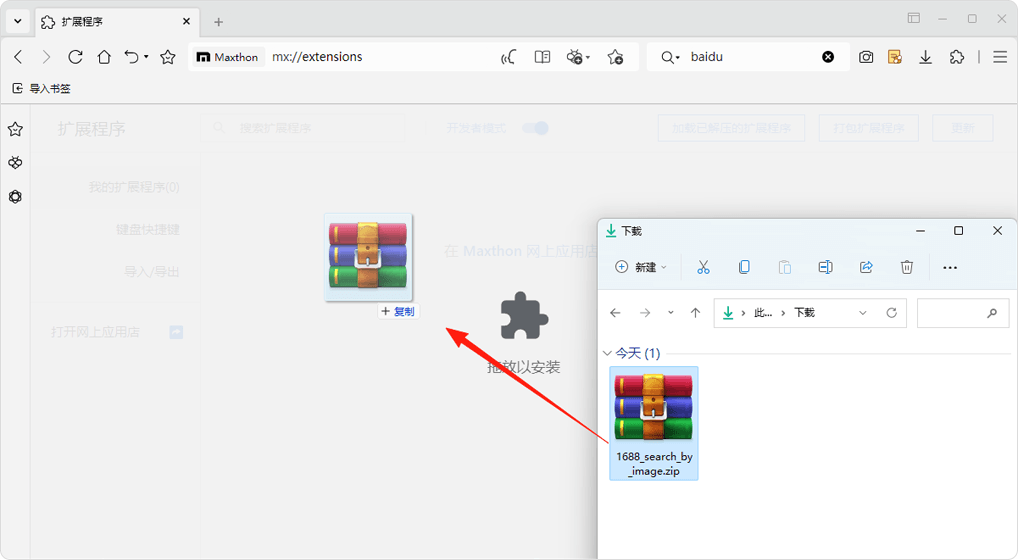The image size is (1018, 560).
Task: Click the Explorer search input box
Action: (x=950, y=313)
